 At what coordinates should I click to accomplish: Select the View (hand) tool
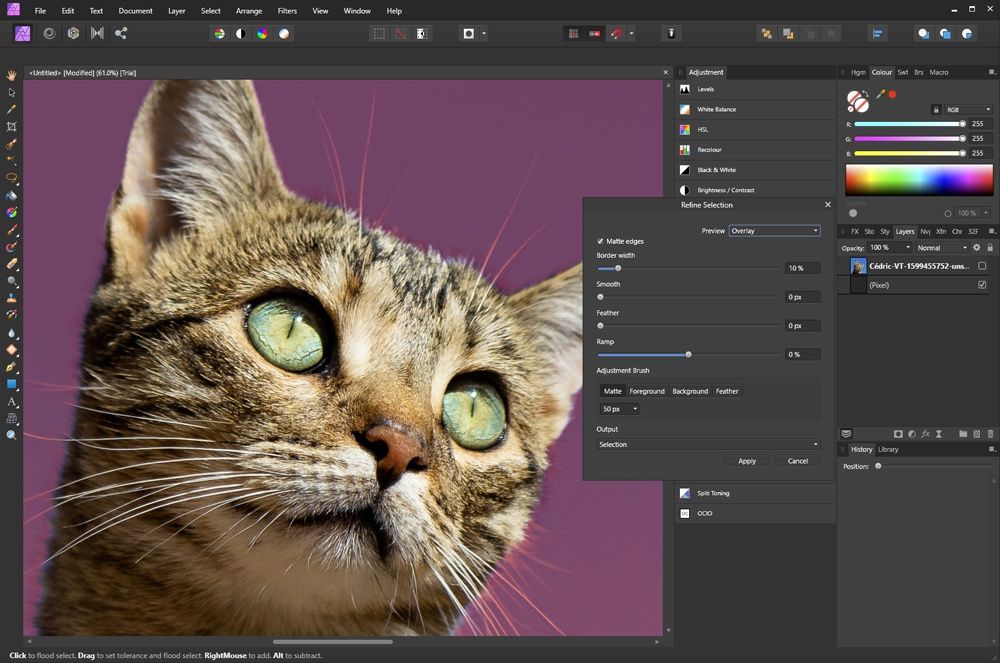point(11,75)
